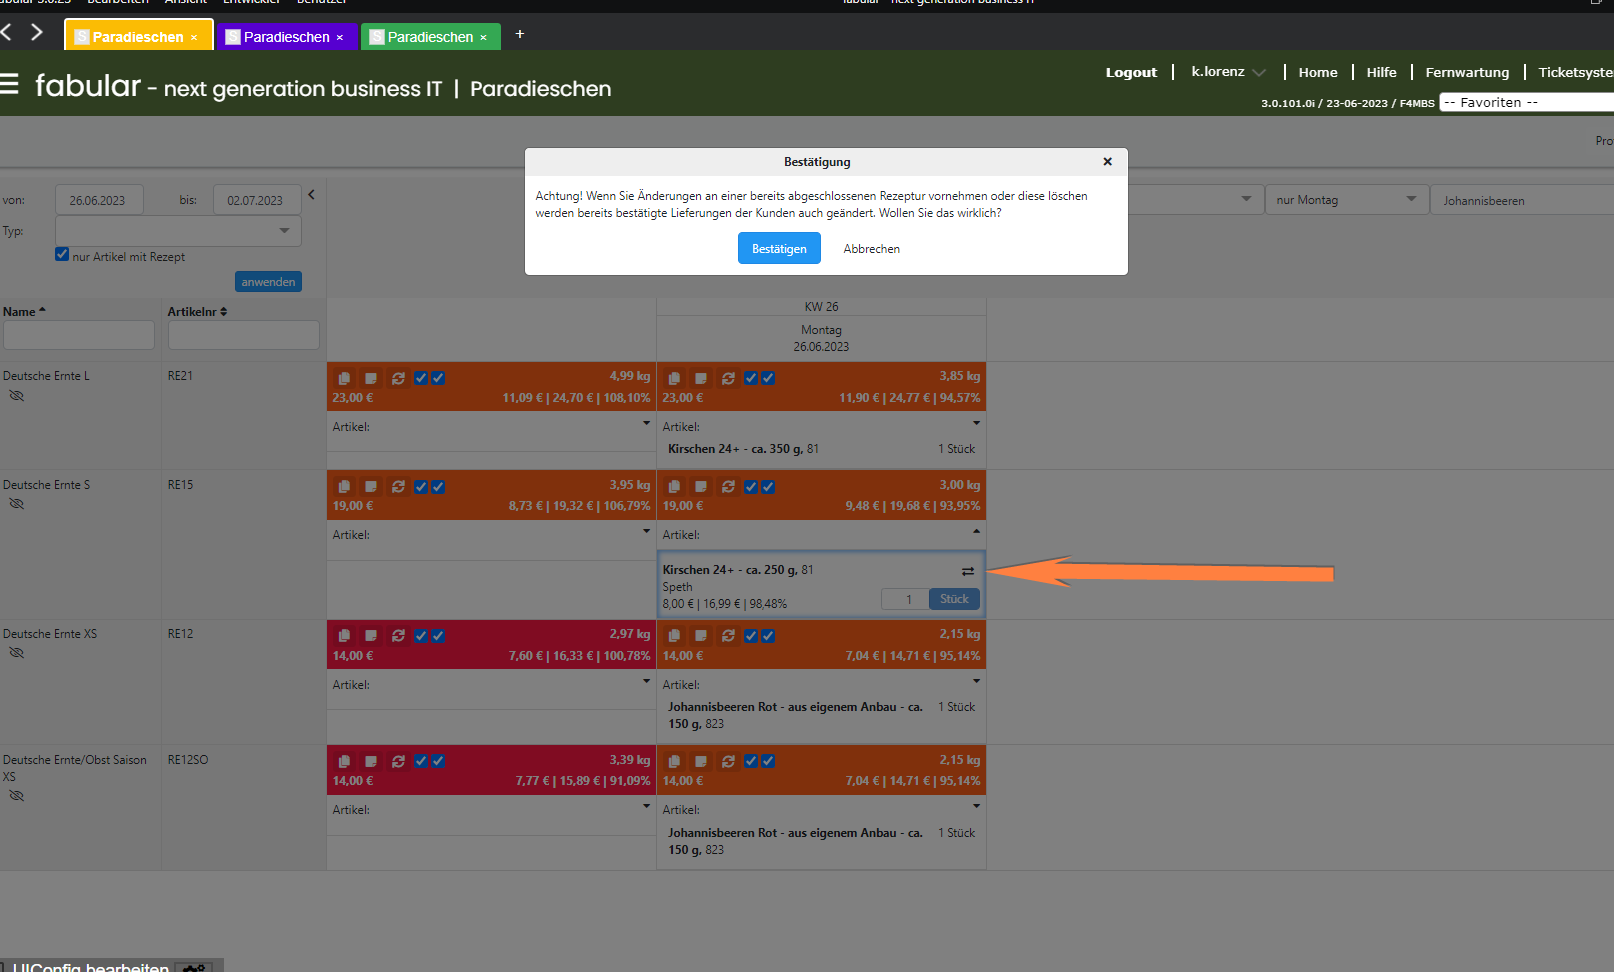Collapse Artikel list in Deutsche Ernte S Montag cell
Screen dimensions: 1614x972
click(976, 531)
